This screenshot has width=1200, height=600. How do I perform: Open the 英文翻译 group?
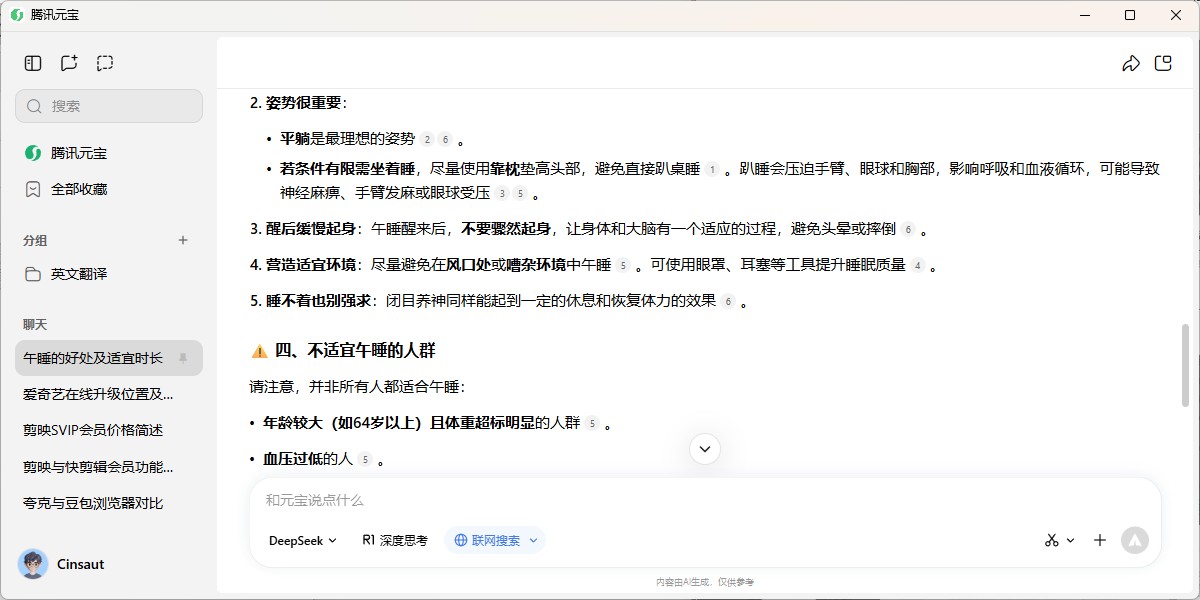coord(79,274)
